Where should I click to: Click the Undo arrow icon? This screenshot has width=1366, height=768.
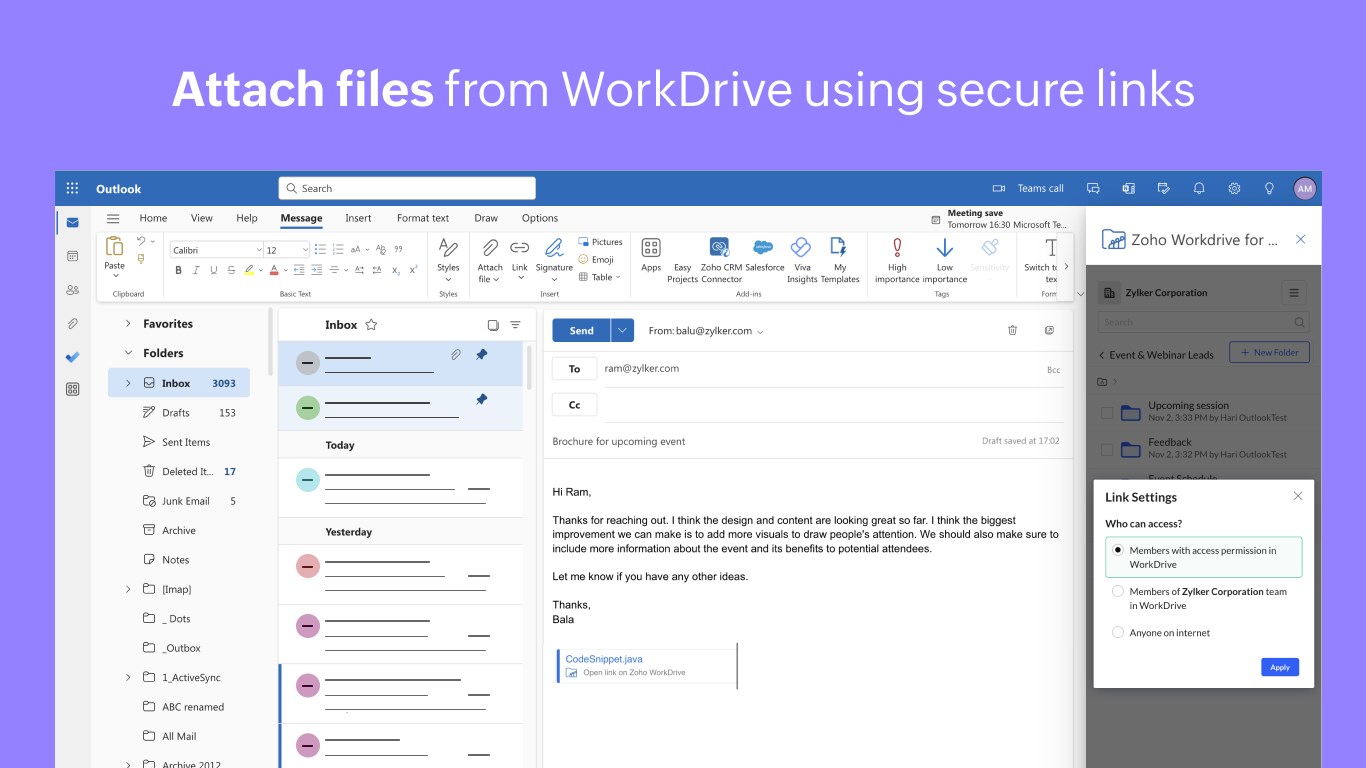(141, 241)
